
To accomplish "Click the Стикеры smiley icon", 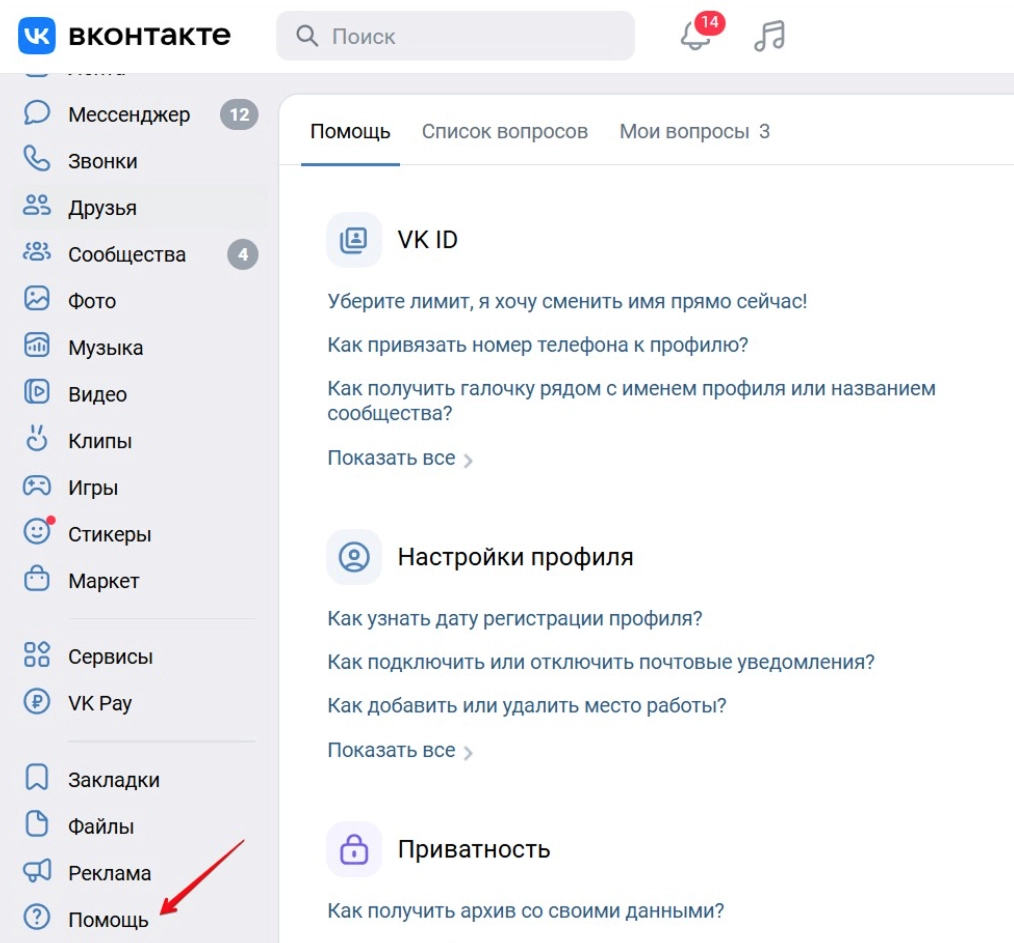I will (39, 531).
